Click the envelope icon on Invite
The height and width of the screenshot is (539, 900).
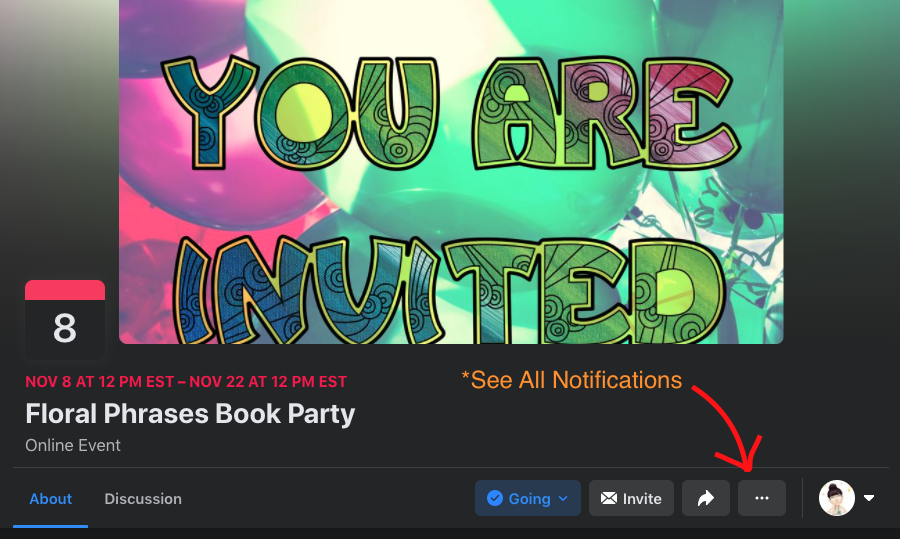pyautogui.click(x=609, y=498)
